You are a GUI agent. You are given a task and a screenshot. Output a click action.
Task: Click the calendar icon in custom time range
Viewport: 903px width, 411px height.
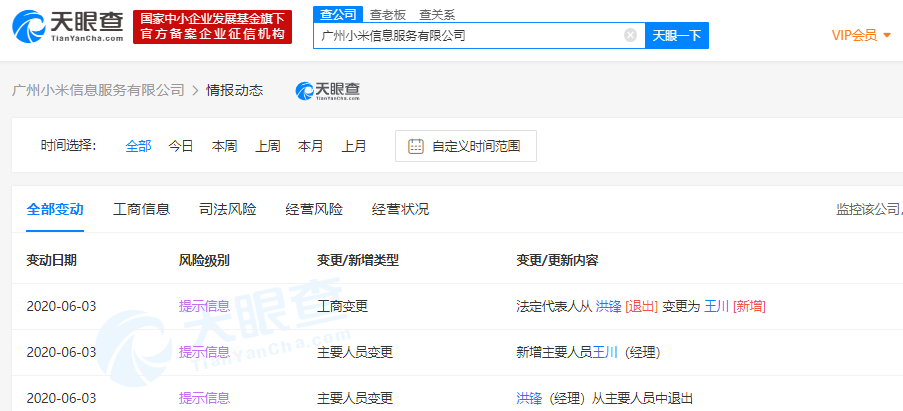tap(416, 146)
